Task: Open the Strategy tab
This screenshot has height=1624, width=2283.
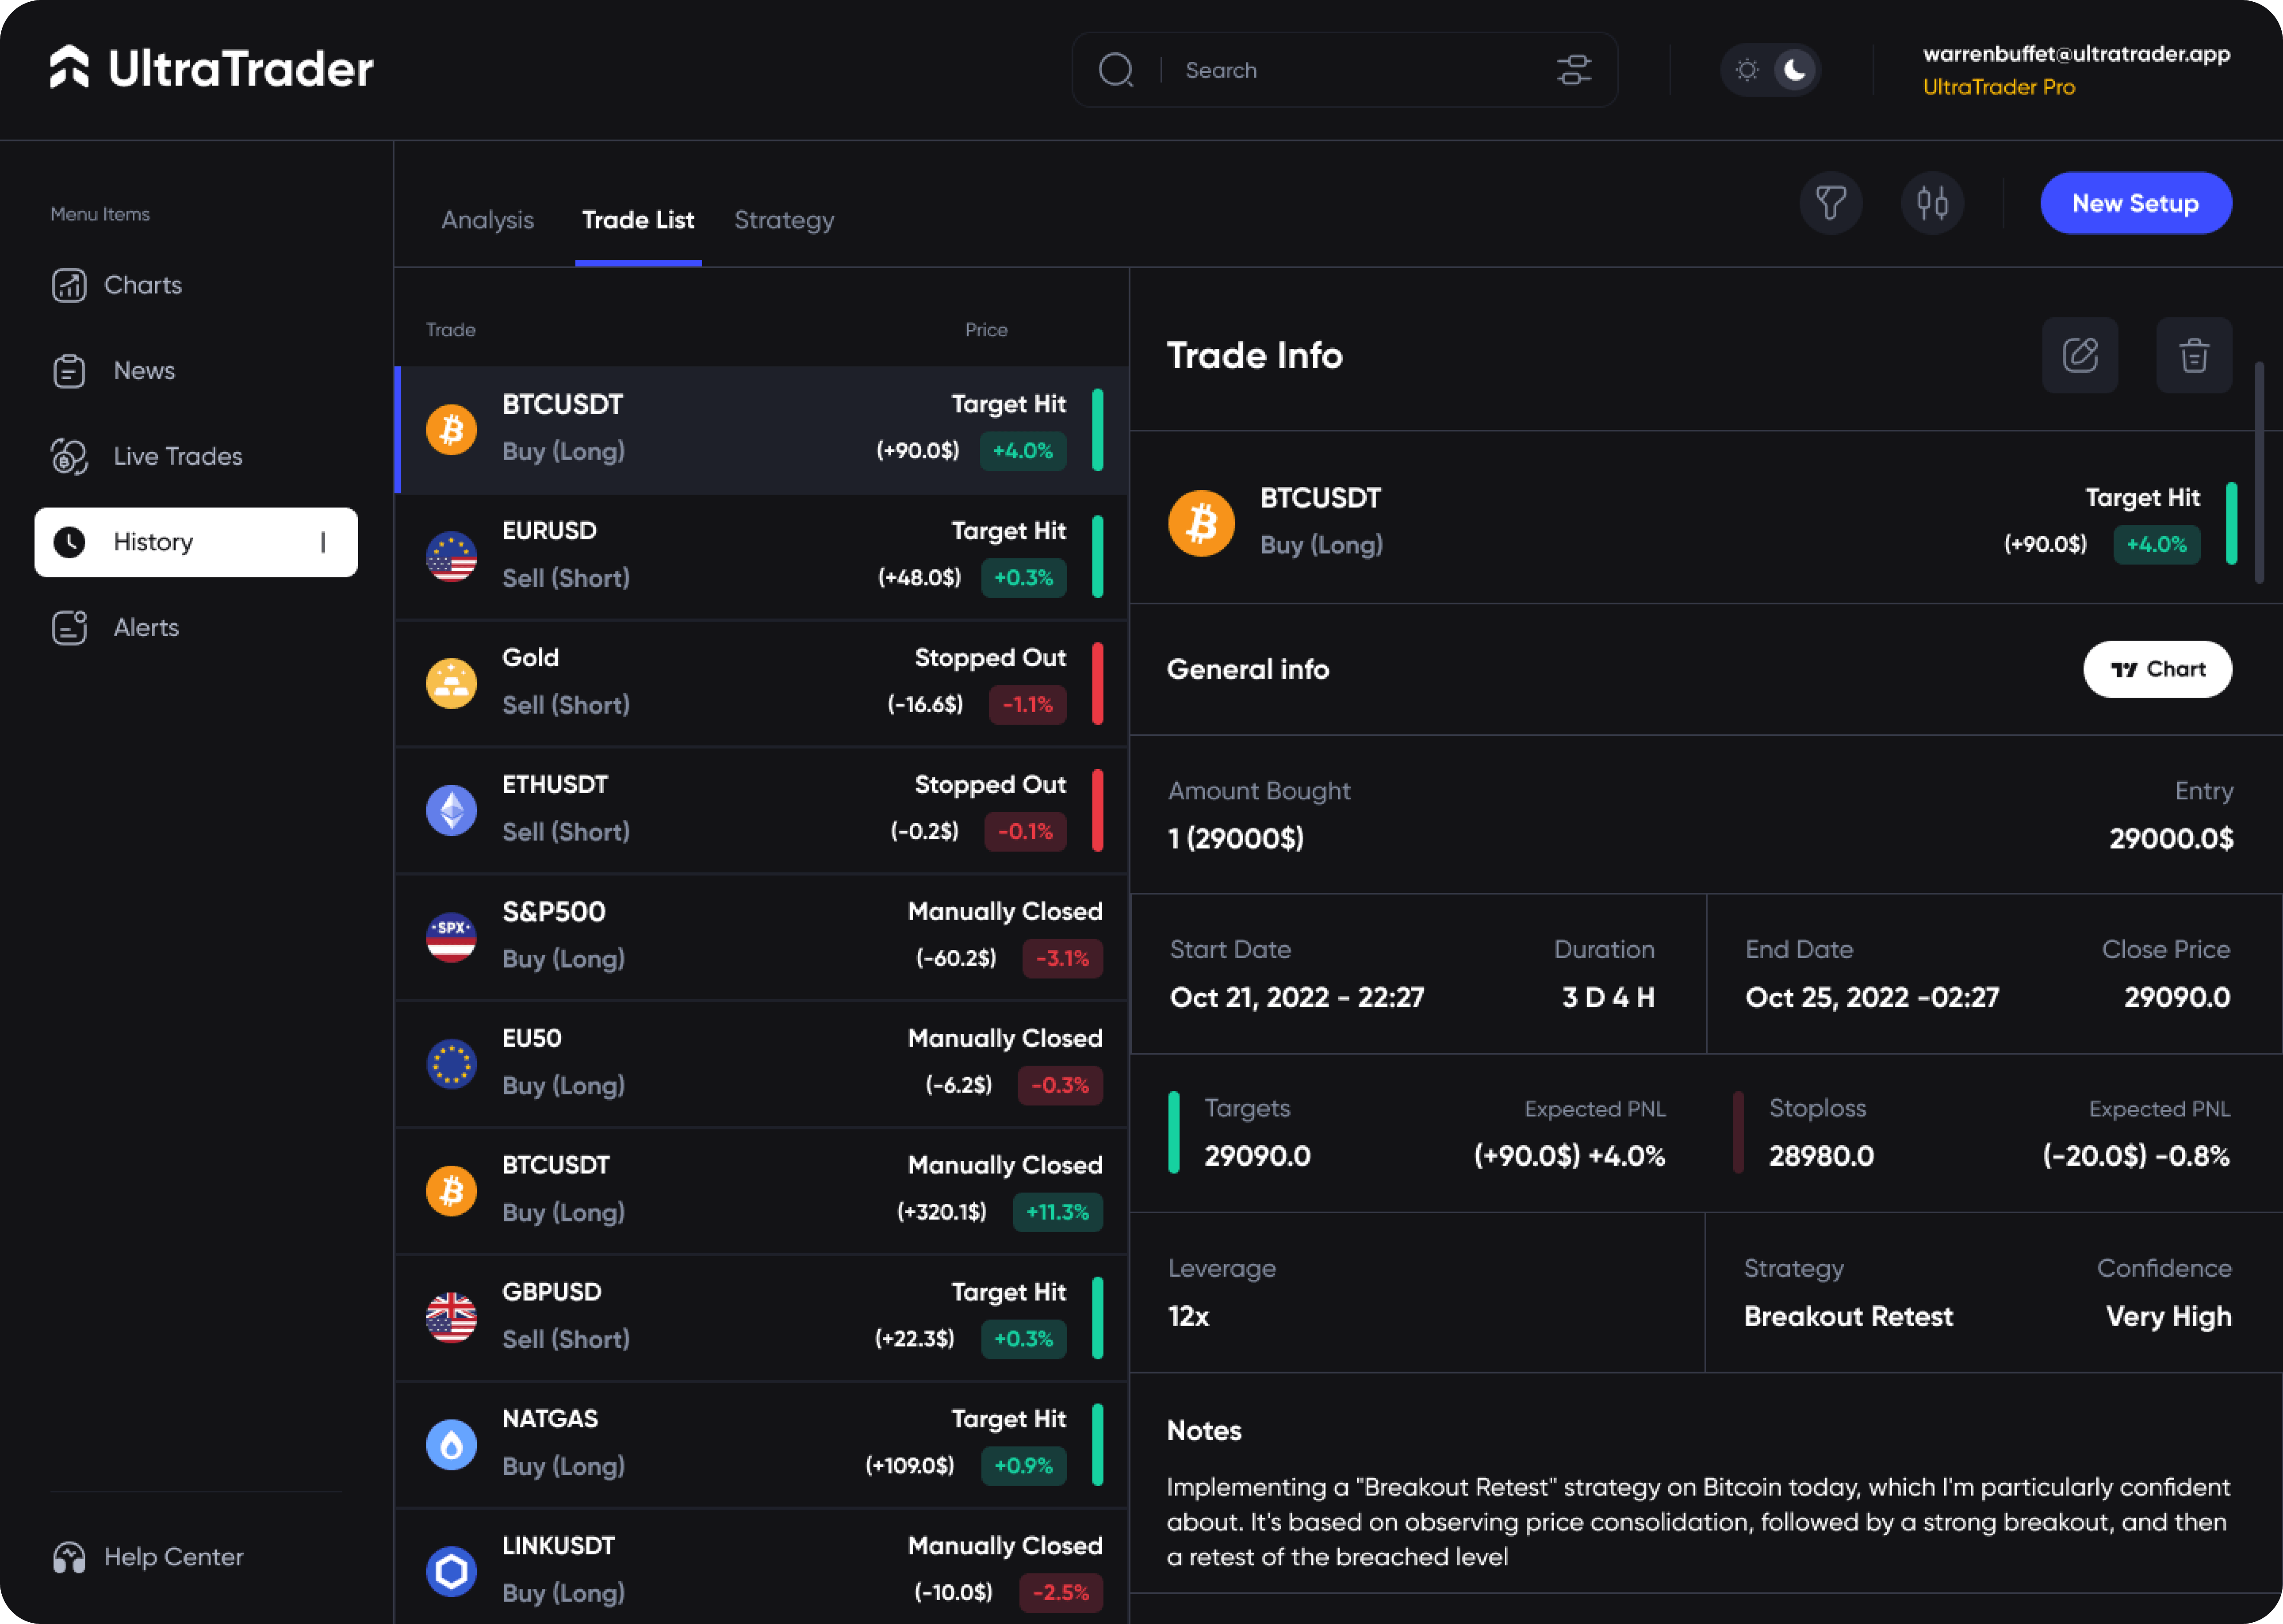Action: tap(784, 220)
